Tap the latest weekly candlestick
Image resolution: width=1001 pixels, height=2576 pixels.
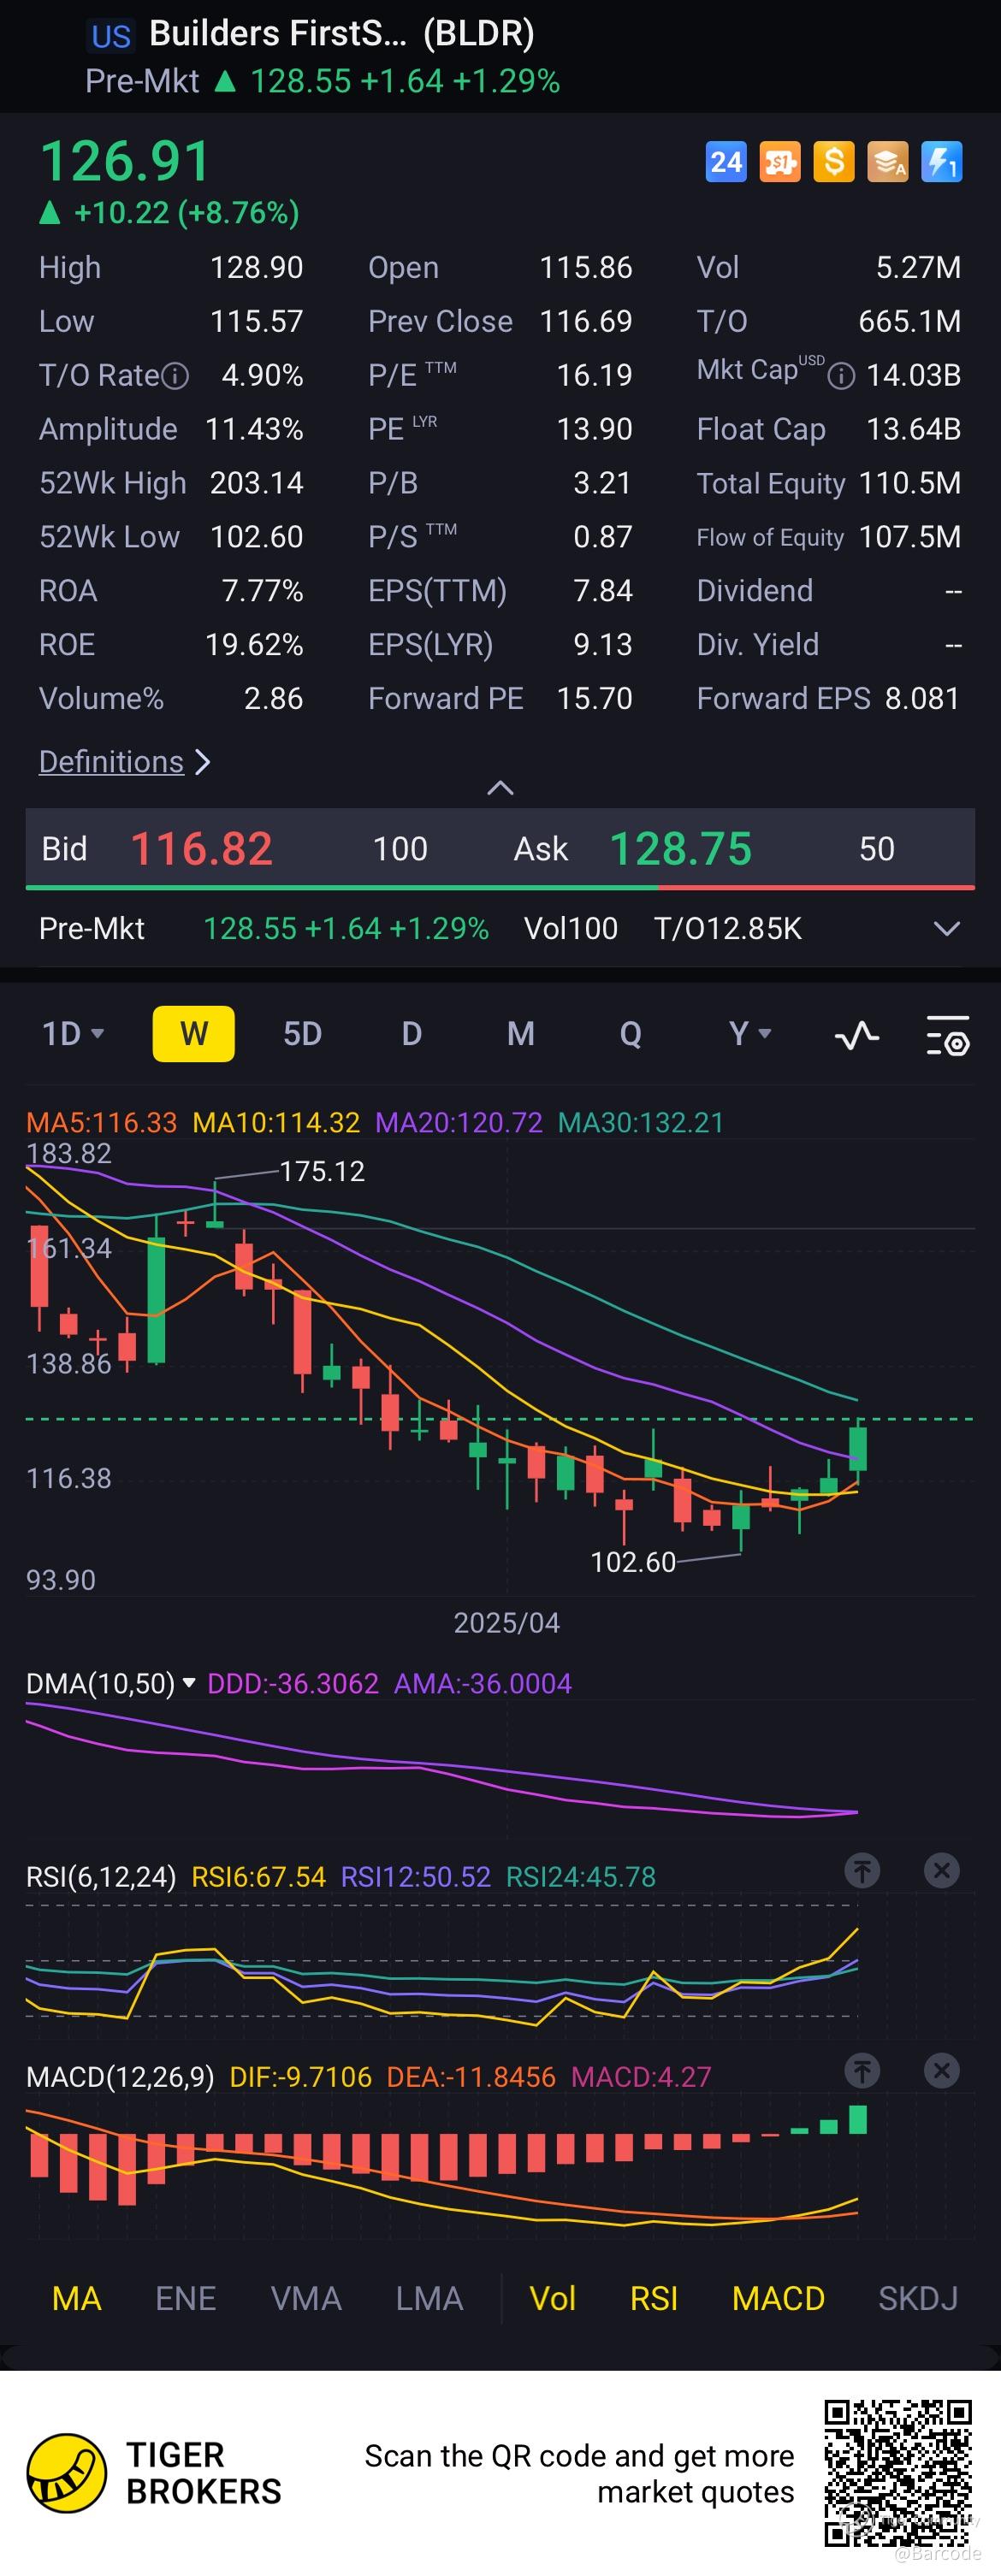tap(858, 1448)
